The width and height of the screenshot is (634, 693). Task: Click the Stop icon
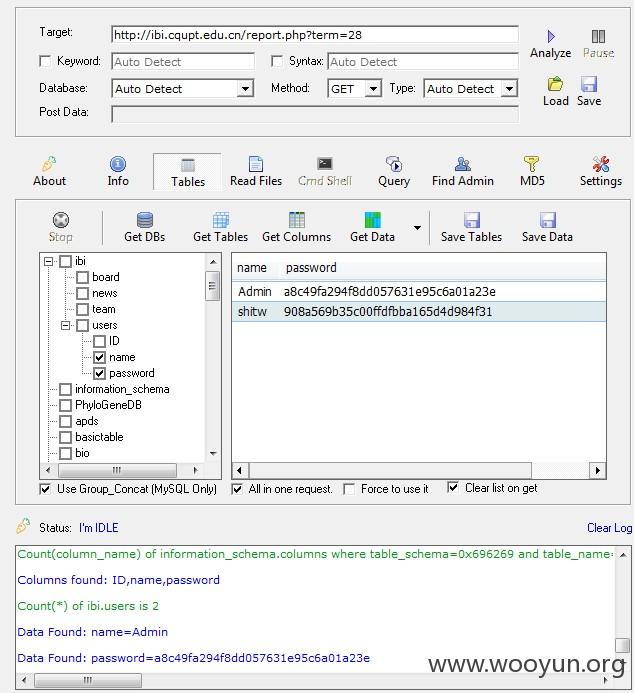click(x=61, y=220)
